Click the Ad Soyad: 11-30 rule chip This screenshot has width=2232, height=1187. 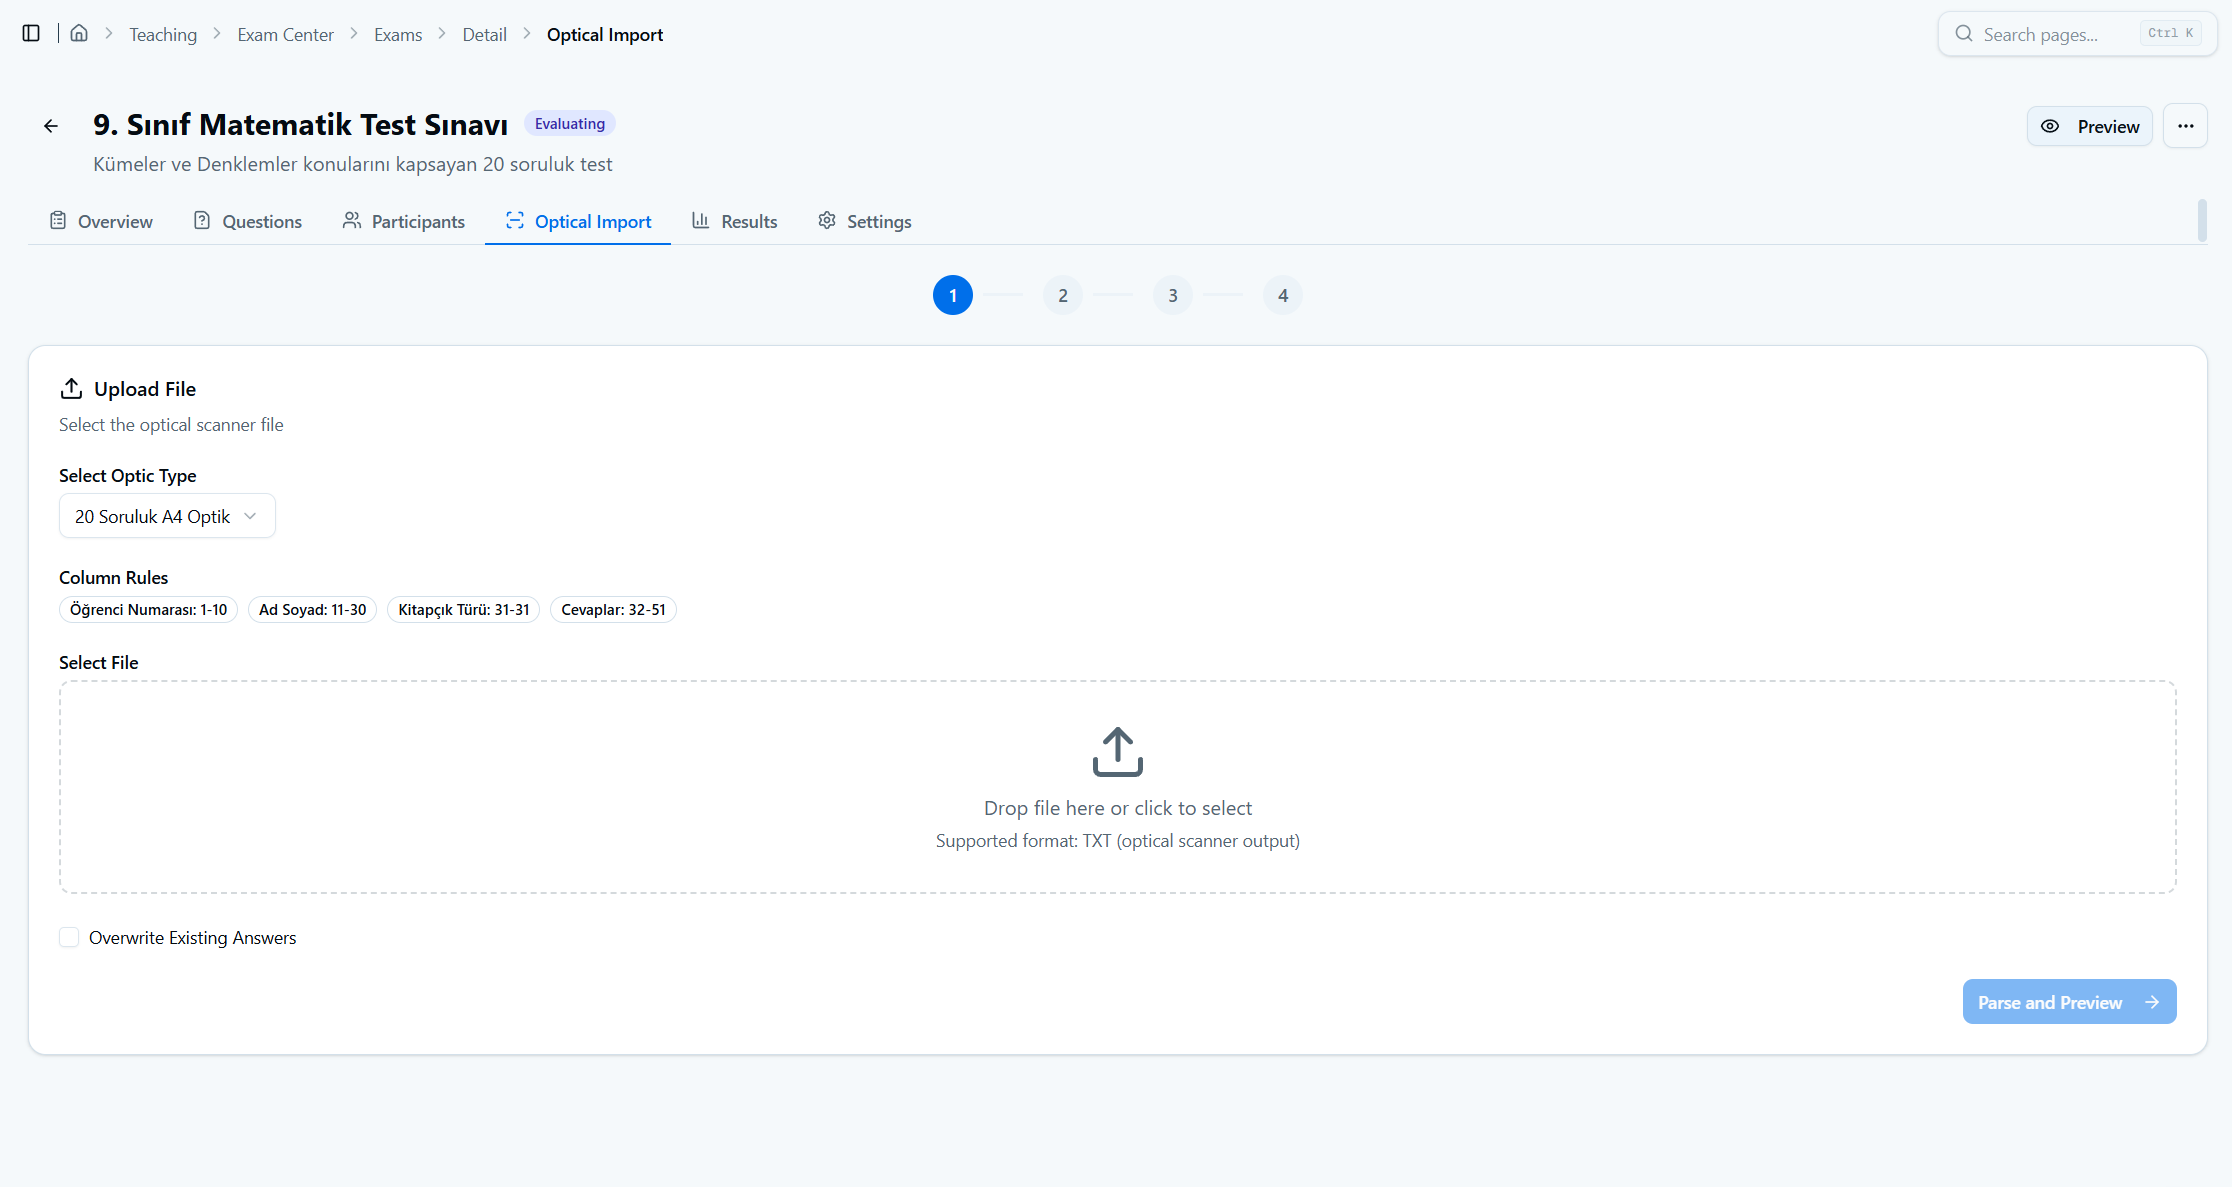pyautogui.click(x=312, y=610)
